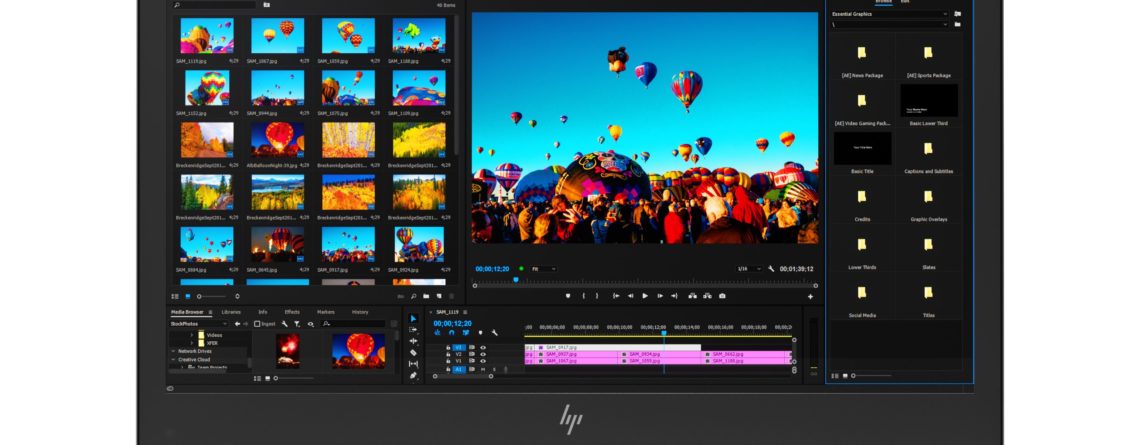
Task: Adjust Media Browser thumbnail size slider
Action: pyautogui.click(x=294, y=378)
